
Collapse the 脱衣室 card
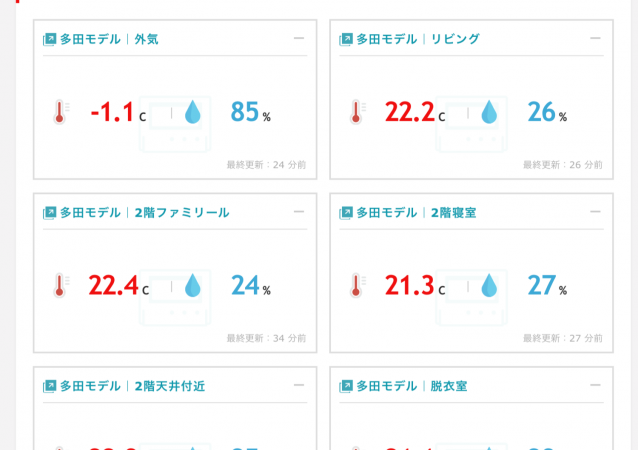(595, 385)
